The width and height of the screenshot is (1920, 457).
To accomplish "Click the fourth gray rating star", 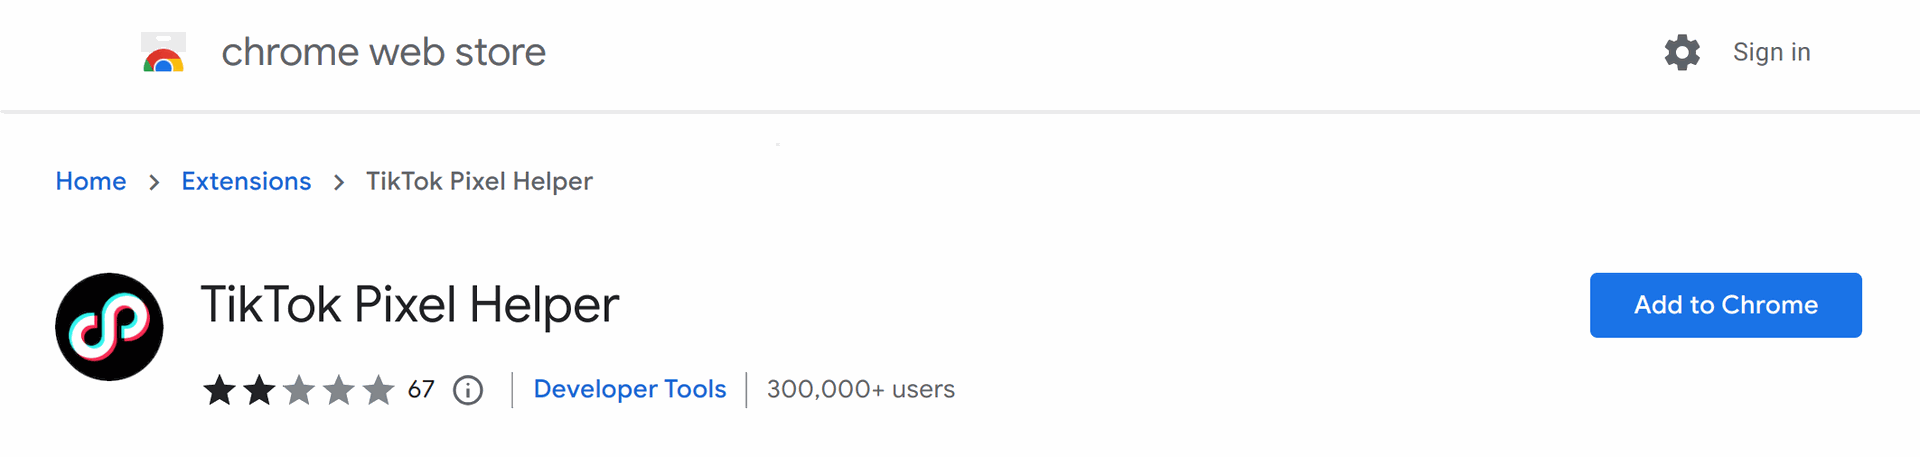I will [339, 389].
